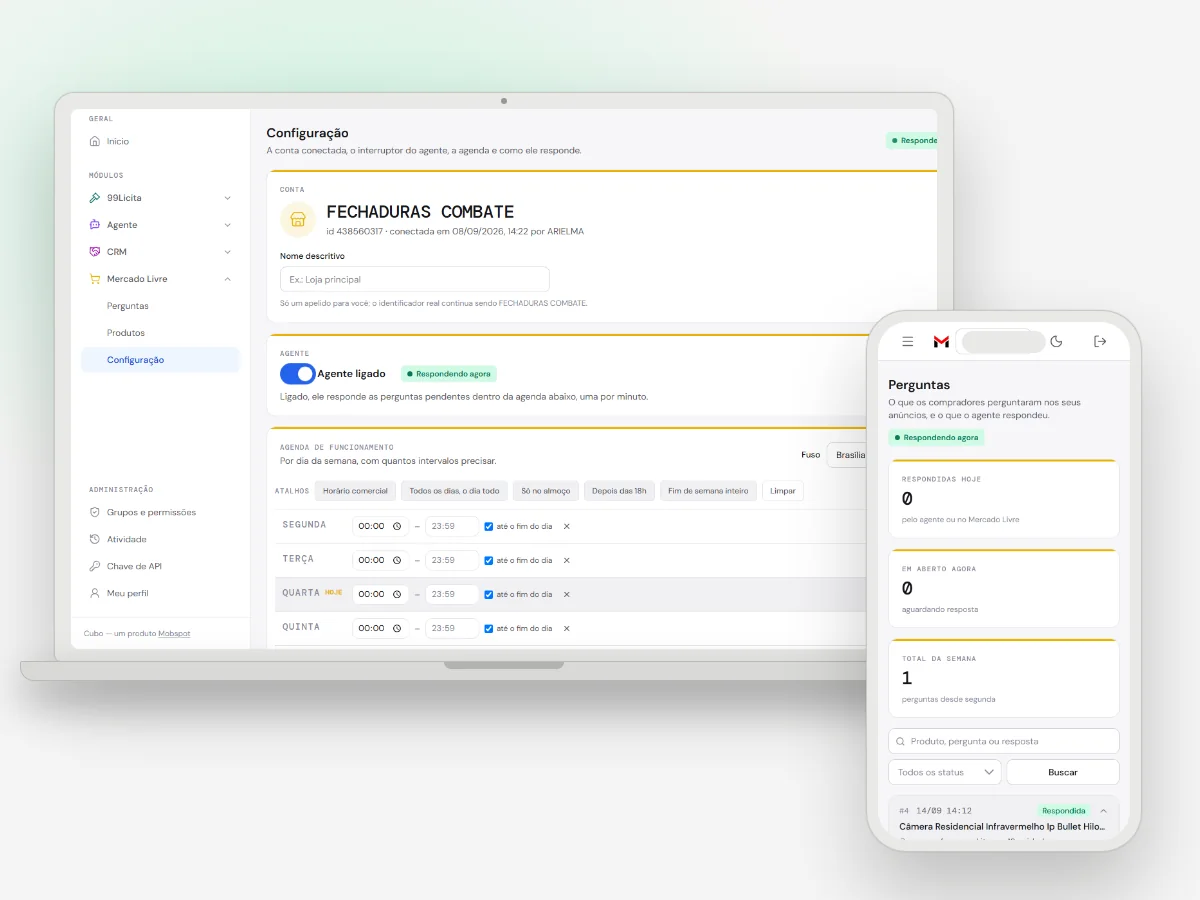Toggle the Agente ligado switch

pyautogui.click(x=297, y=374)
